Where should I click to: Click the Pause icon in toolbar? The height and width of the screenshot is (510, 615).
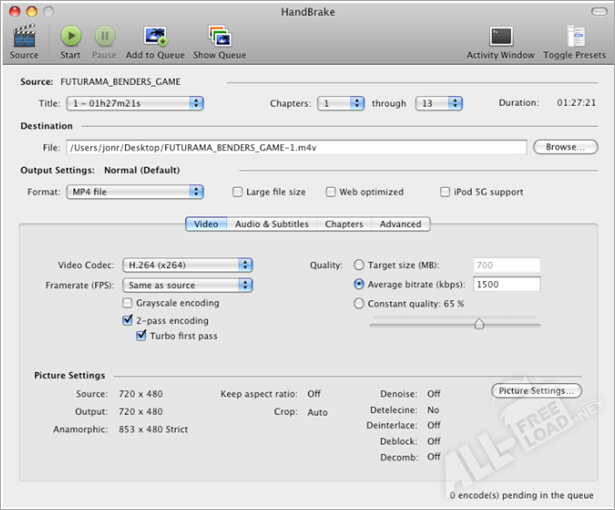coord(104,36)
